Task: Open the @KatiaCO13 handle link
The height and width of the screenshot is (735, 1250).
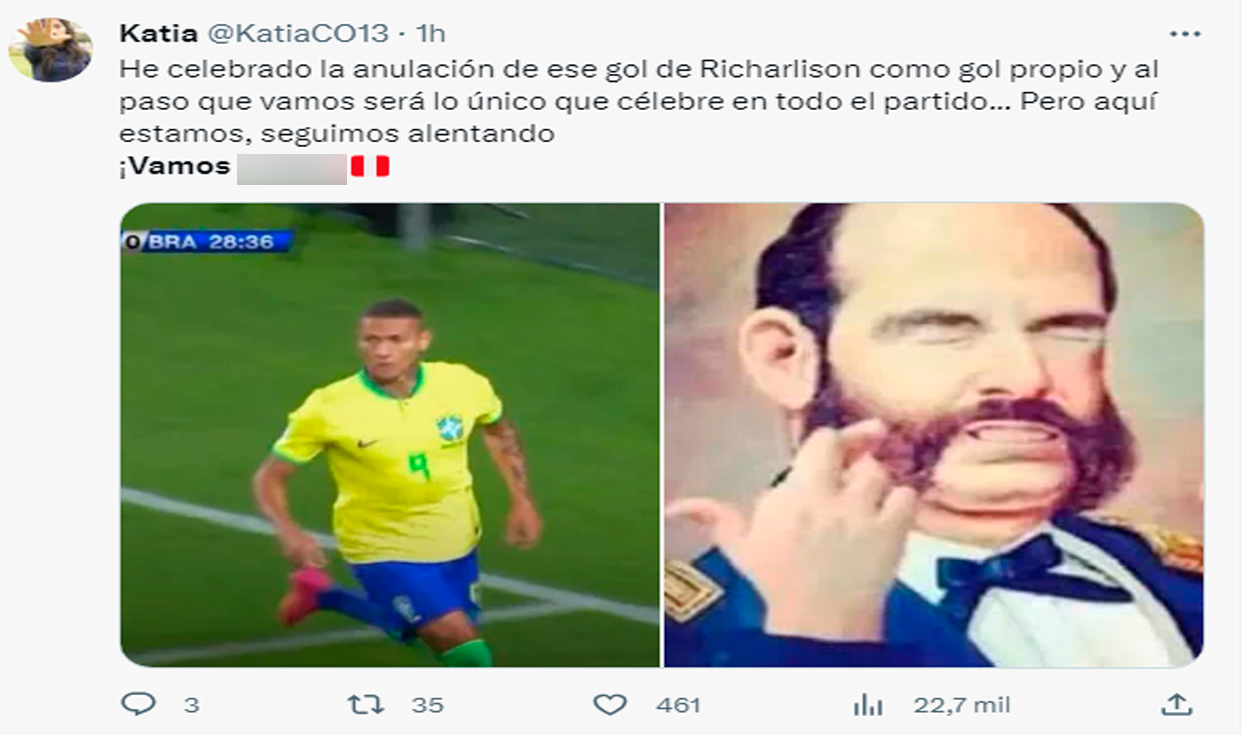Action: coord(297,33)
